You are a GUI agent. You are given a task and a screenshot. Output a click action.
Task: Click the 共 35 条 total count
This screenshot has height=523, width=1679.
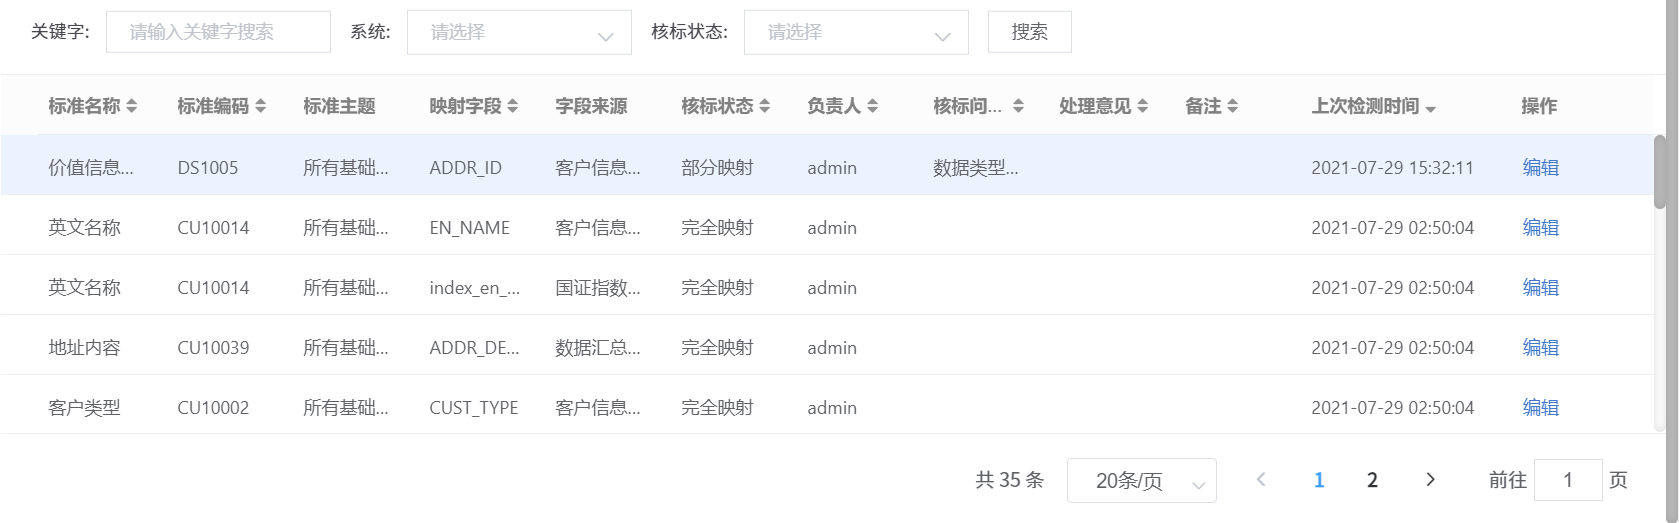coord(1010,480)
